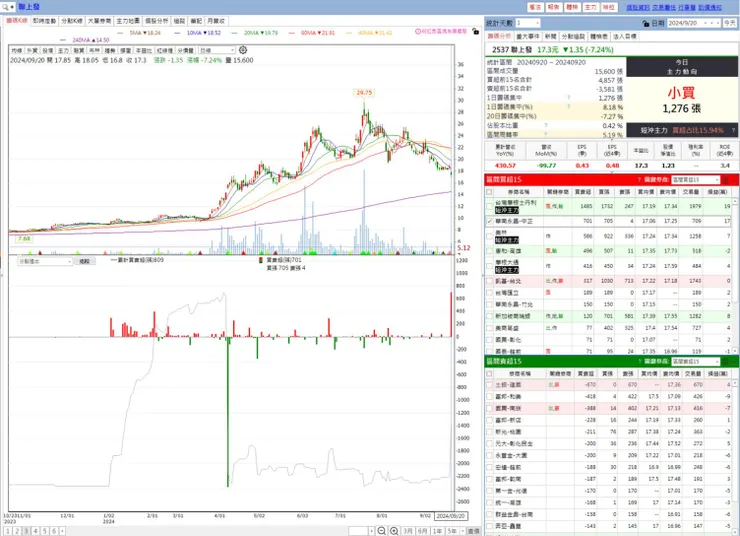Check the sell row with -418 net sell
Screen dimensions: 740x536
coord(490,396)
